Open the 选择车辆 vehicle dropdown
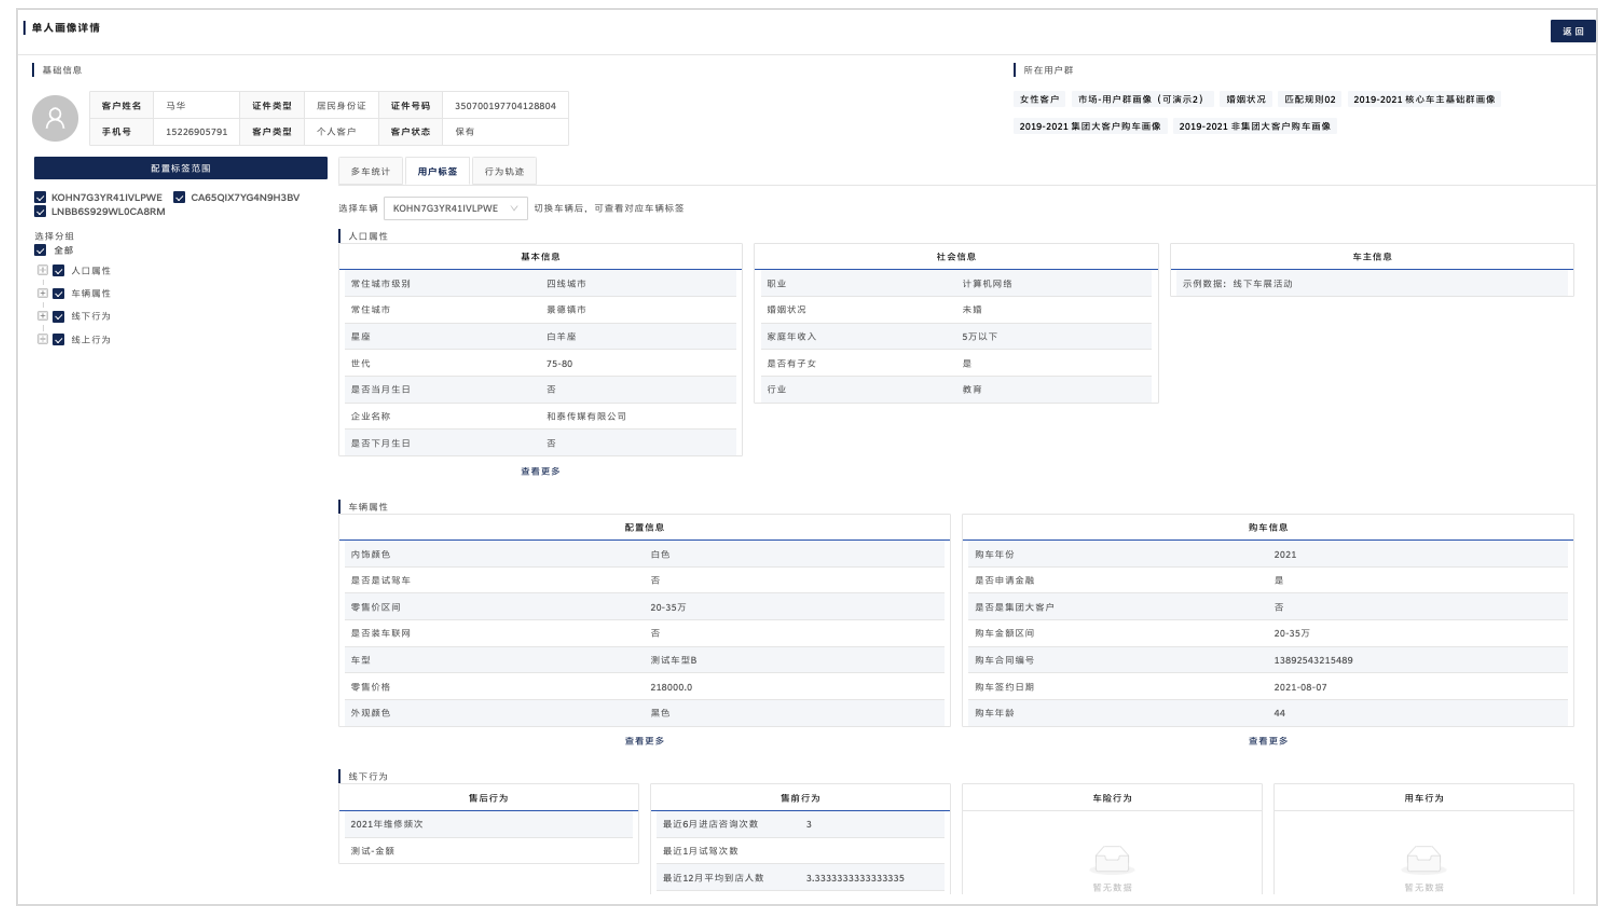 [x=455, y=208]
